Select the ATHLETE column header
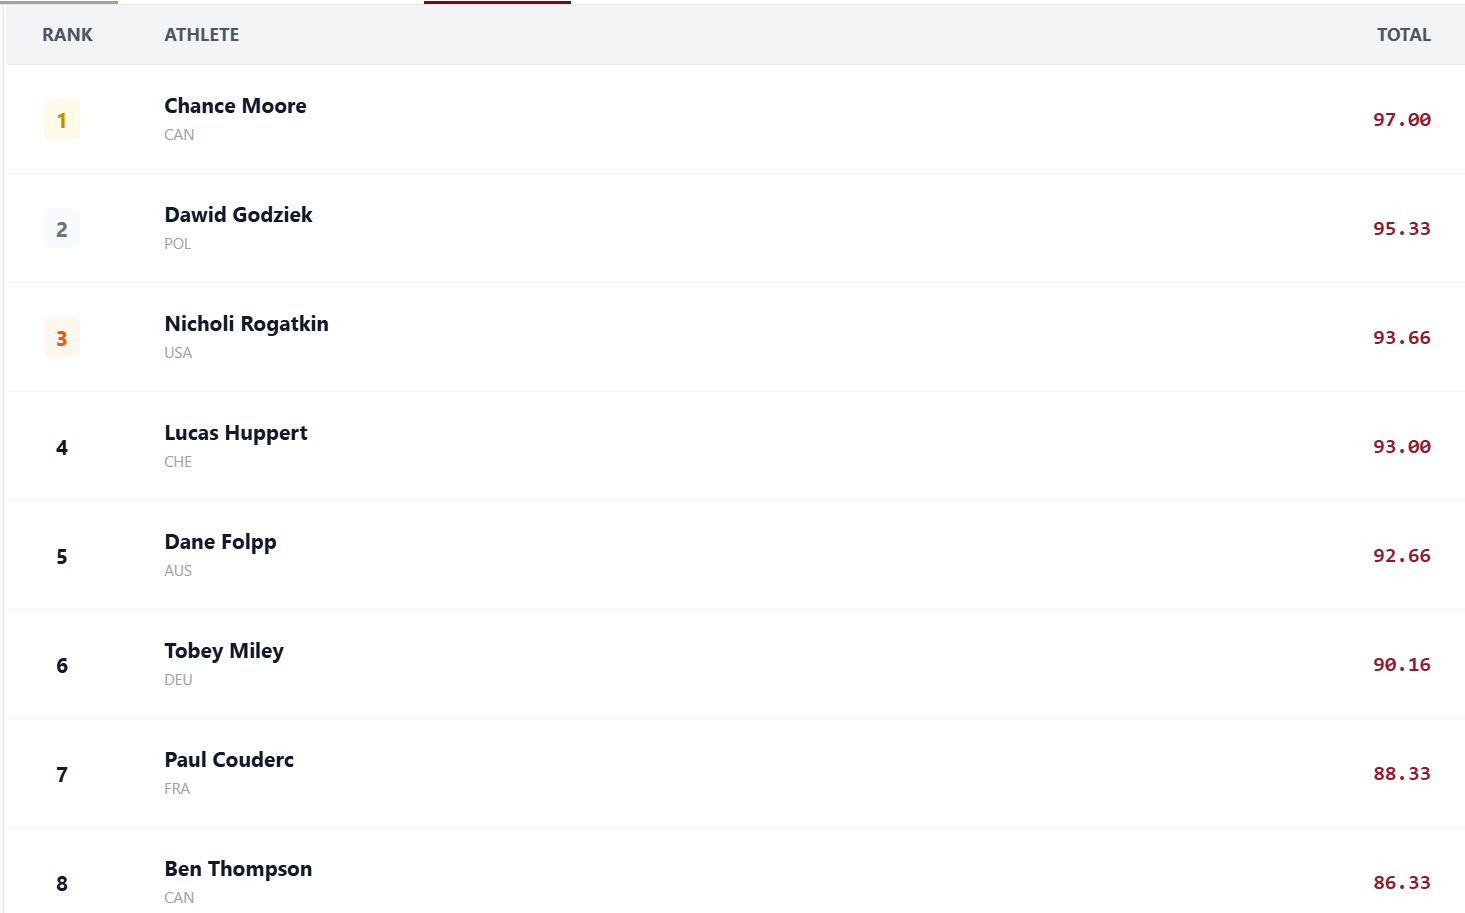Screen dimensions: 1465x913 tap(202, 35)
